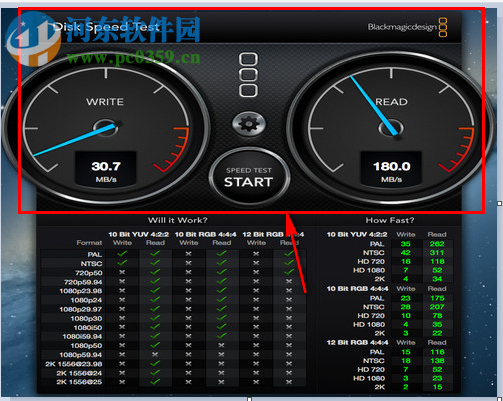Click the READ speedometer gauge
Image resolution: width=503 pixels, height=401 pixels.
[391, 128]
